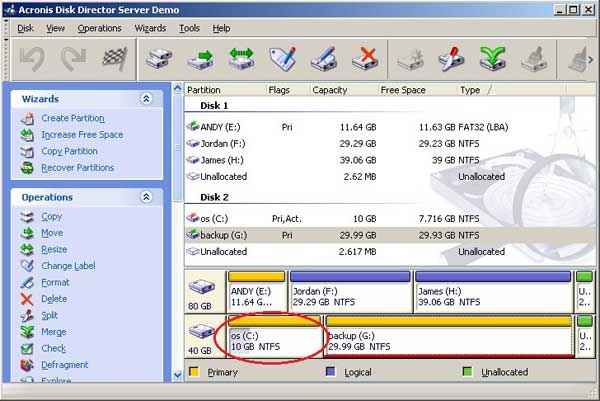The height and width of the screenshot is (401, 600).
Task: Click the double green arrow resize toolbar icon
Action: pos(241,58)
